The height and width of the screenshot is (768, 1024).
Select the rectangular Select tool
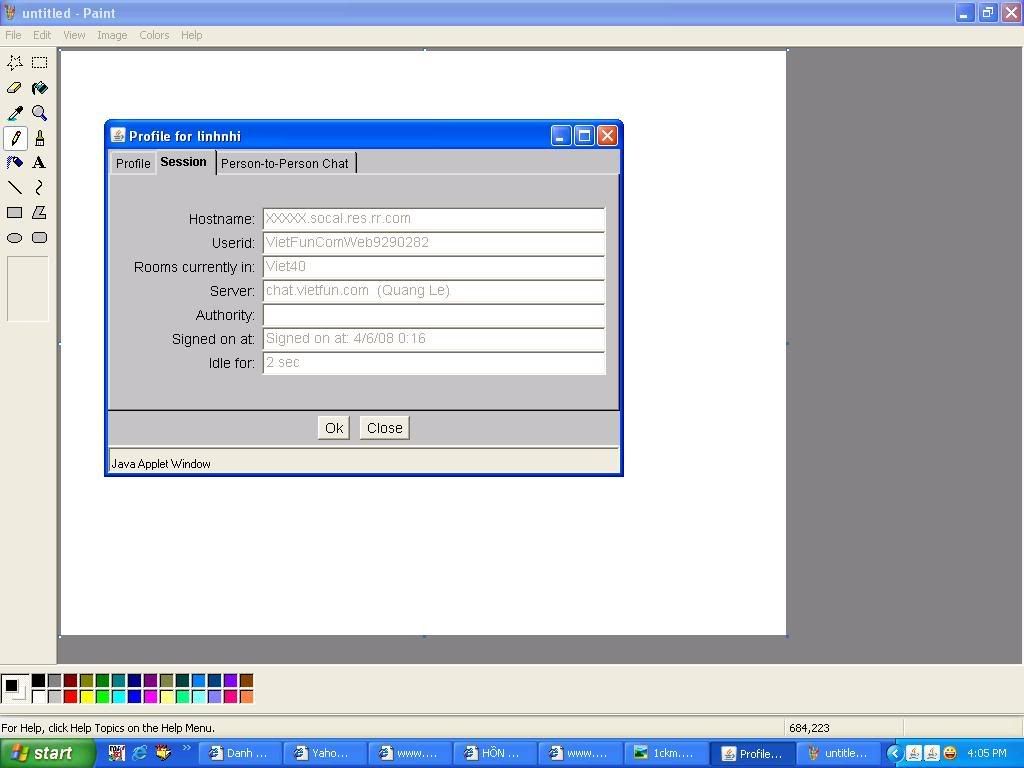pos(40,63)
